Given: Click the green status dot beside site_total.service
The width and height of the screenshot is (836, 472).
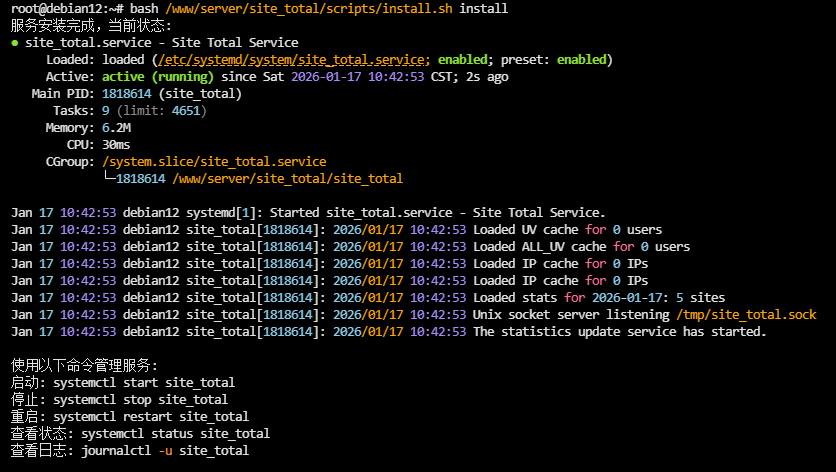Looking at the screenshot, I should click(x=15, y=43).
